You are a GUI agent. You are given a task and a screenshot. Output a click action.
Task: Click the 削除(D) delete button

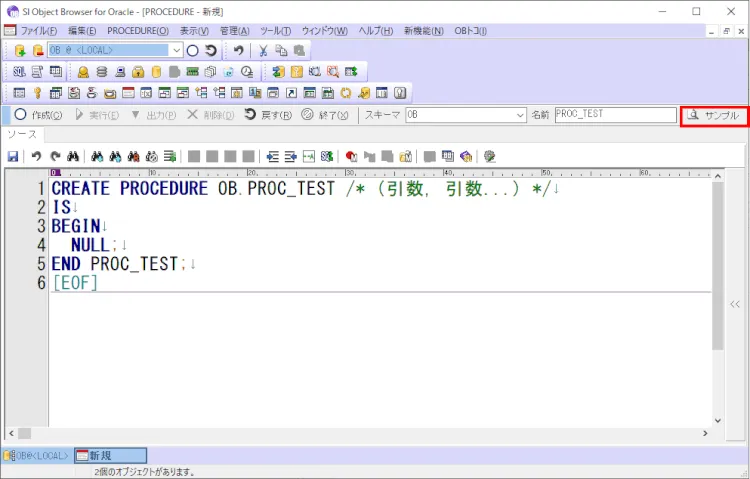point(211,115)
